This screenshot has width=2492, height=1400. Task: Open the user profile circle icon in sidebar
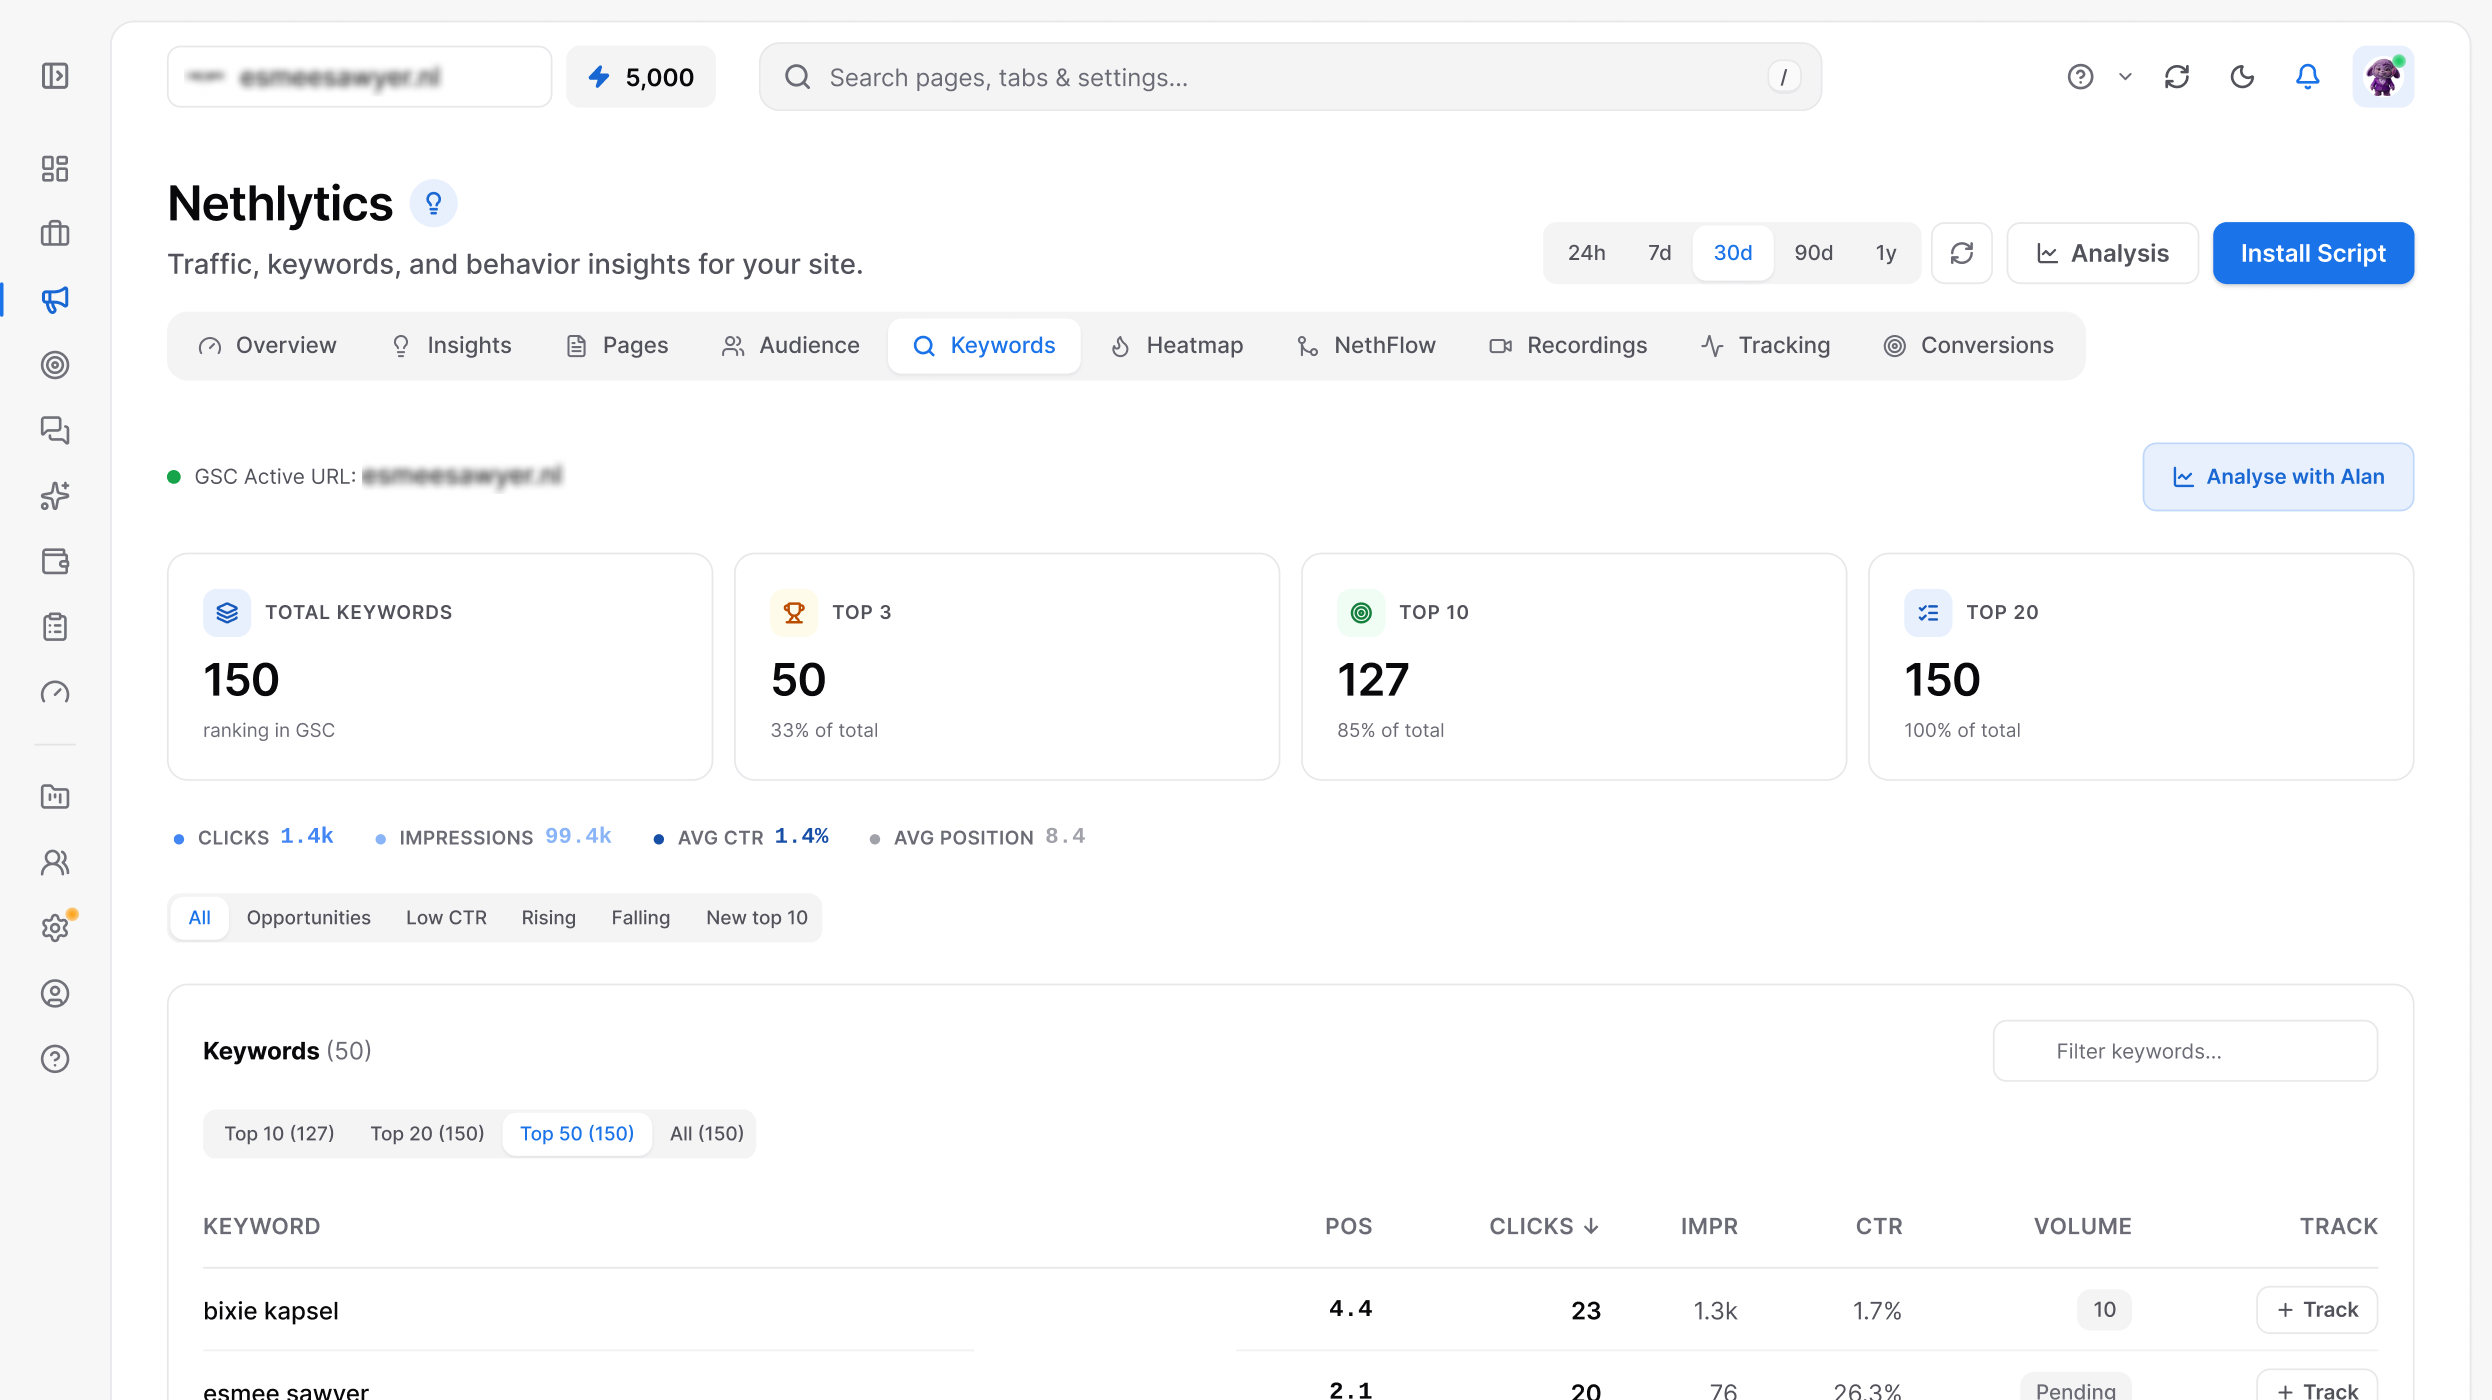[x=55, y=993]
